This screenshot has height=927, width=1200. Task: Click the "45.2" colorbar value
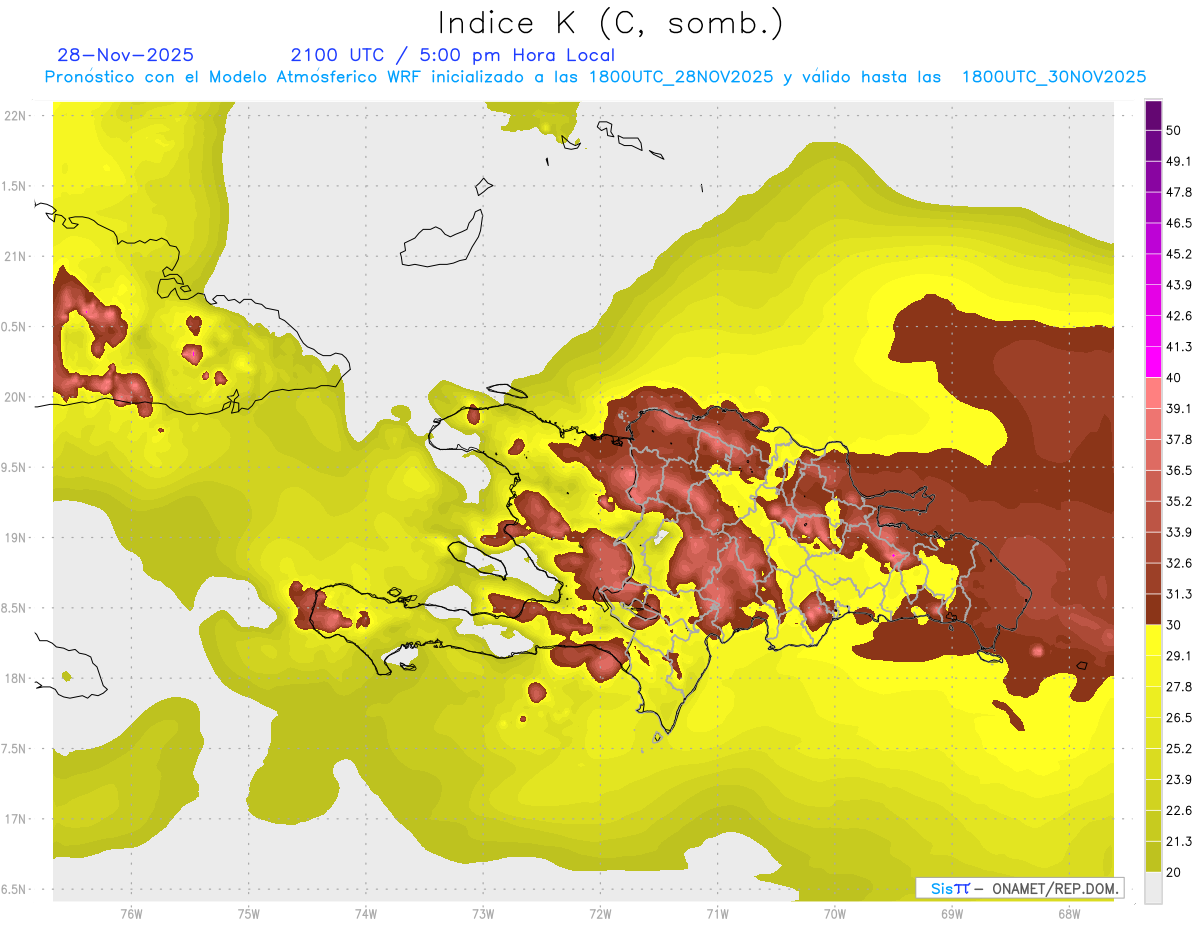(1179, 254)
